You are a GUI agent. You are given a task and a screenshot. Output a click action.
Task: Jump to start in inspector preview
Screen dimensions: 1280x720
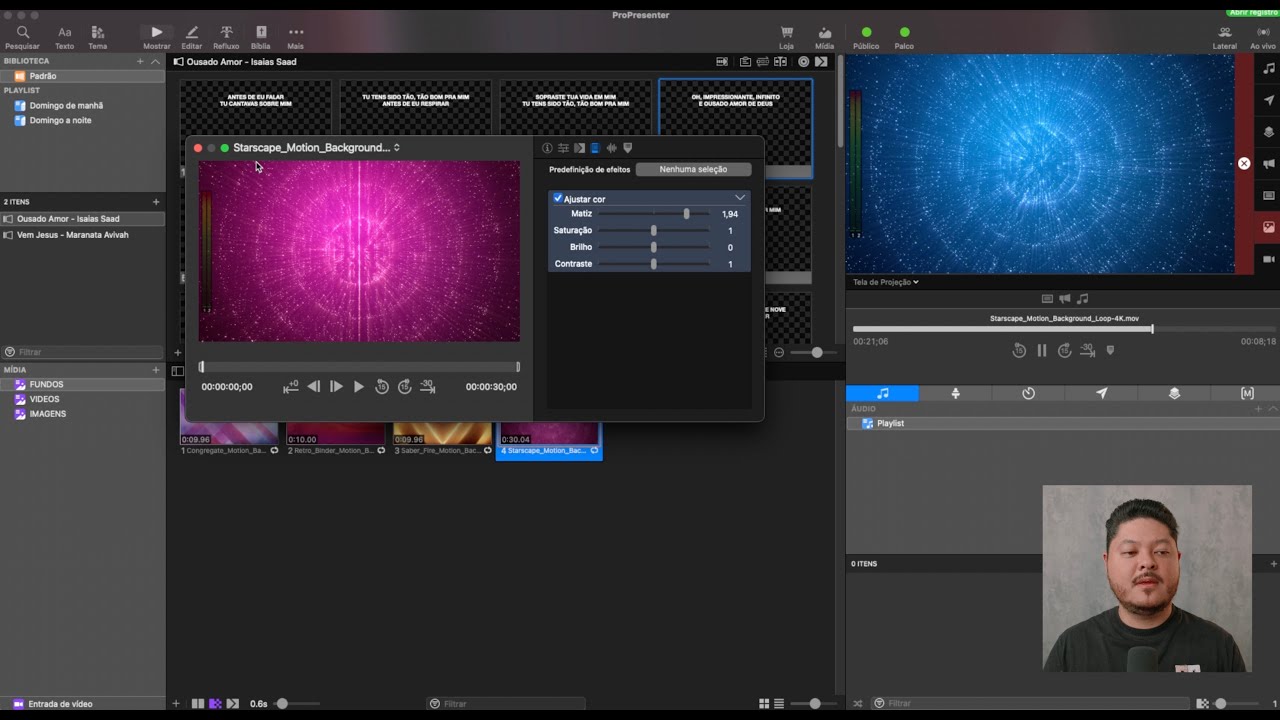point(291,387)
